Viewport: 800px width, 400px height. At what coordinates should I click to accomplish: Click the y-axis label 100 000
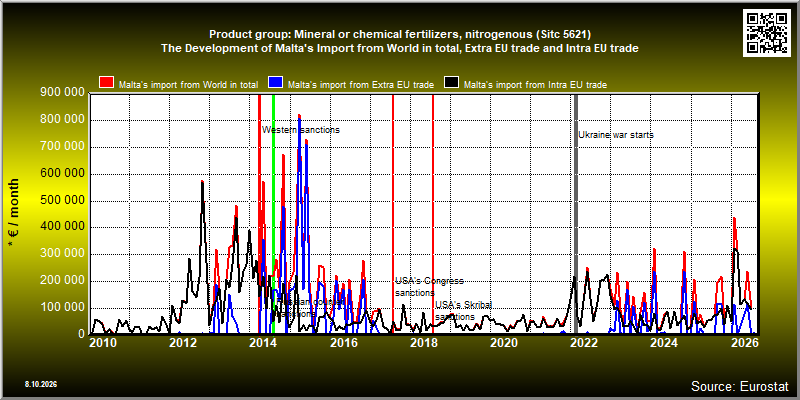[x=61, y=308]
